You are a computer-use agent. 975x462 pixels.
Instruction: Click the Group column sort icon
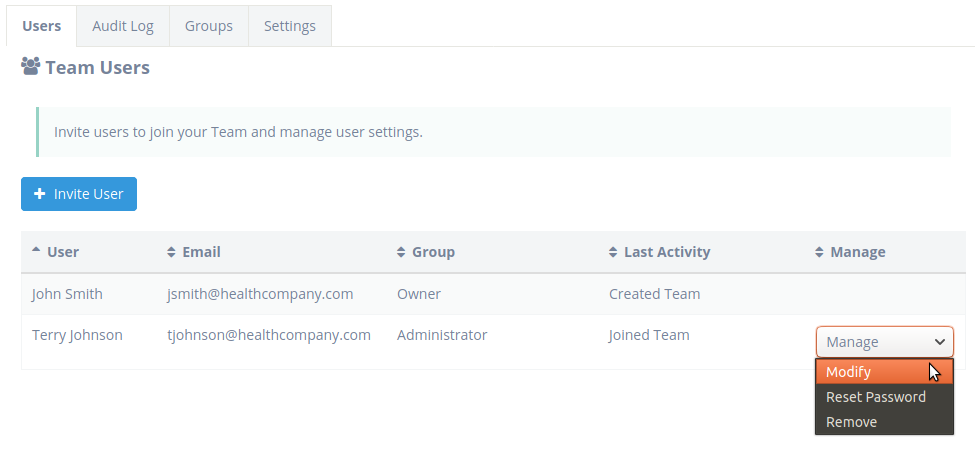(x=401, y=252)
